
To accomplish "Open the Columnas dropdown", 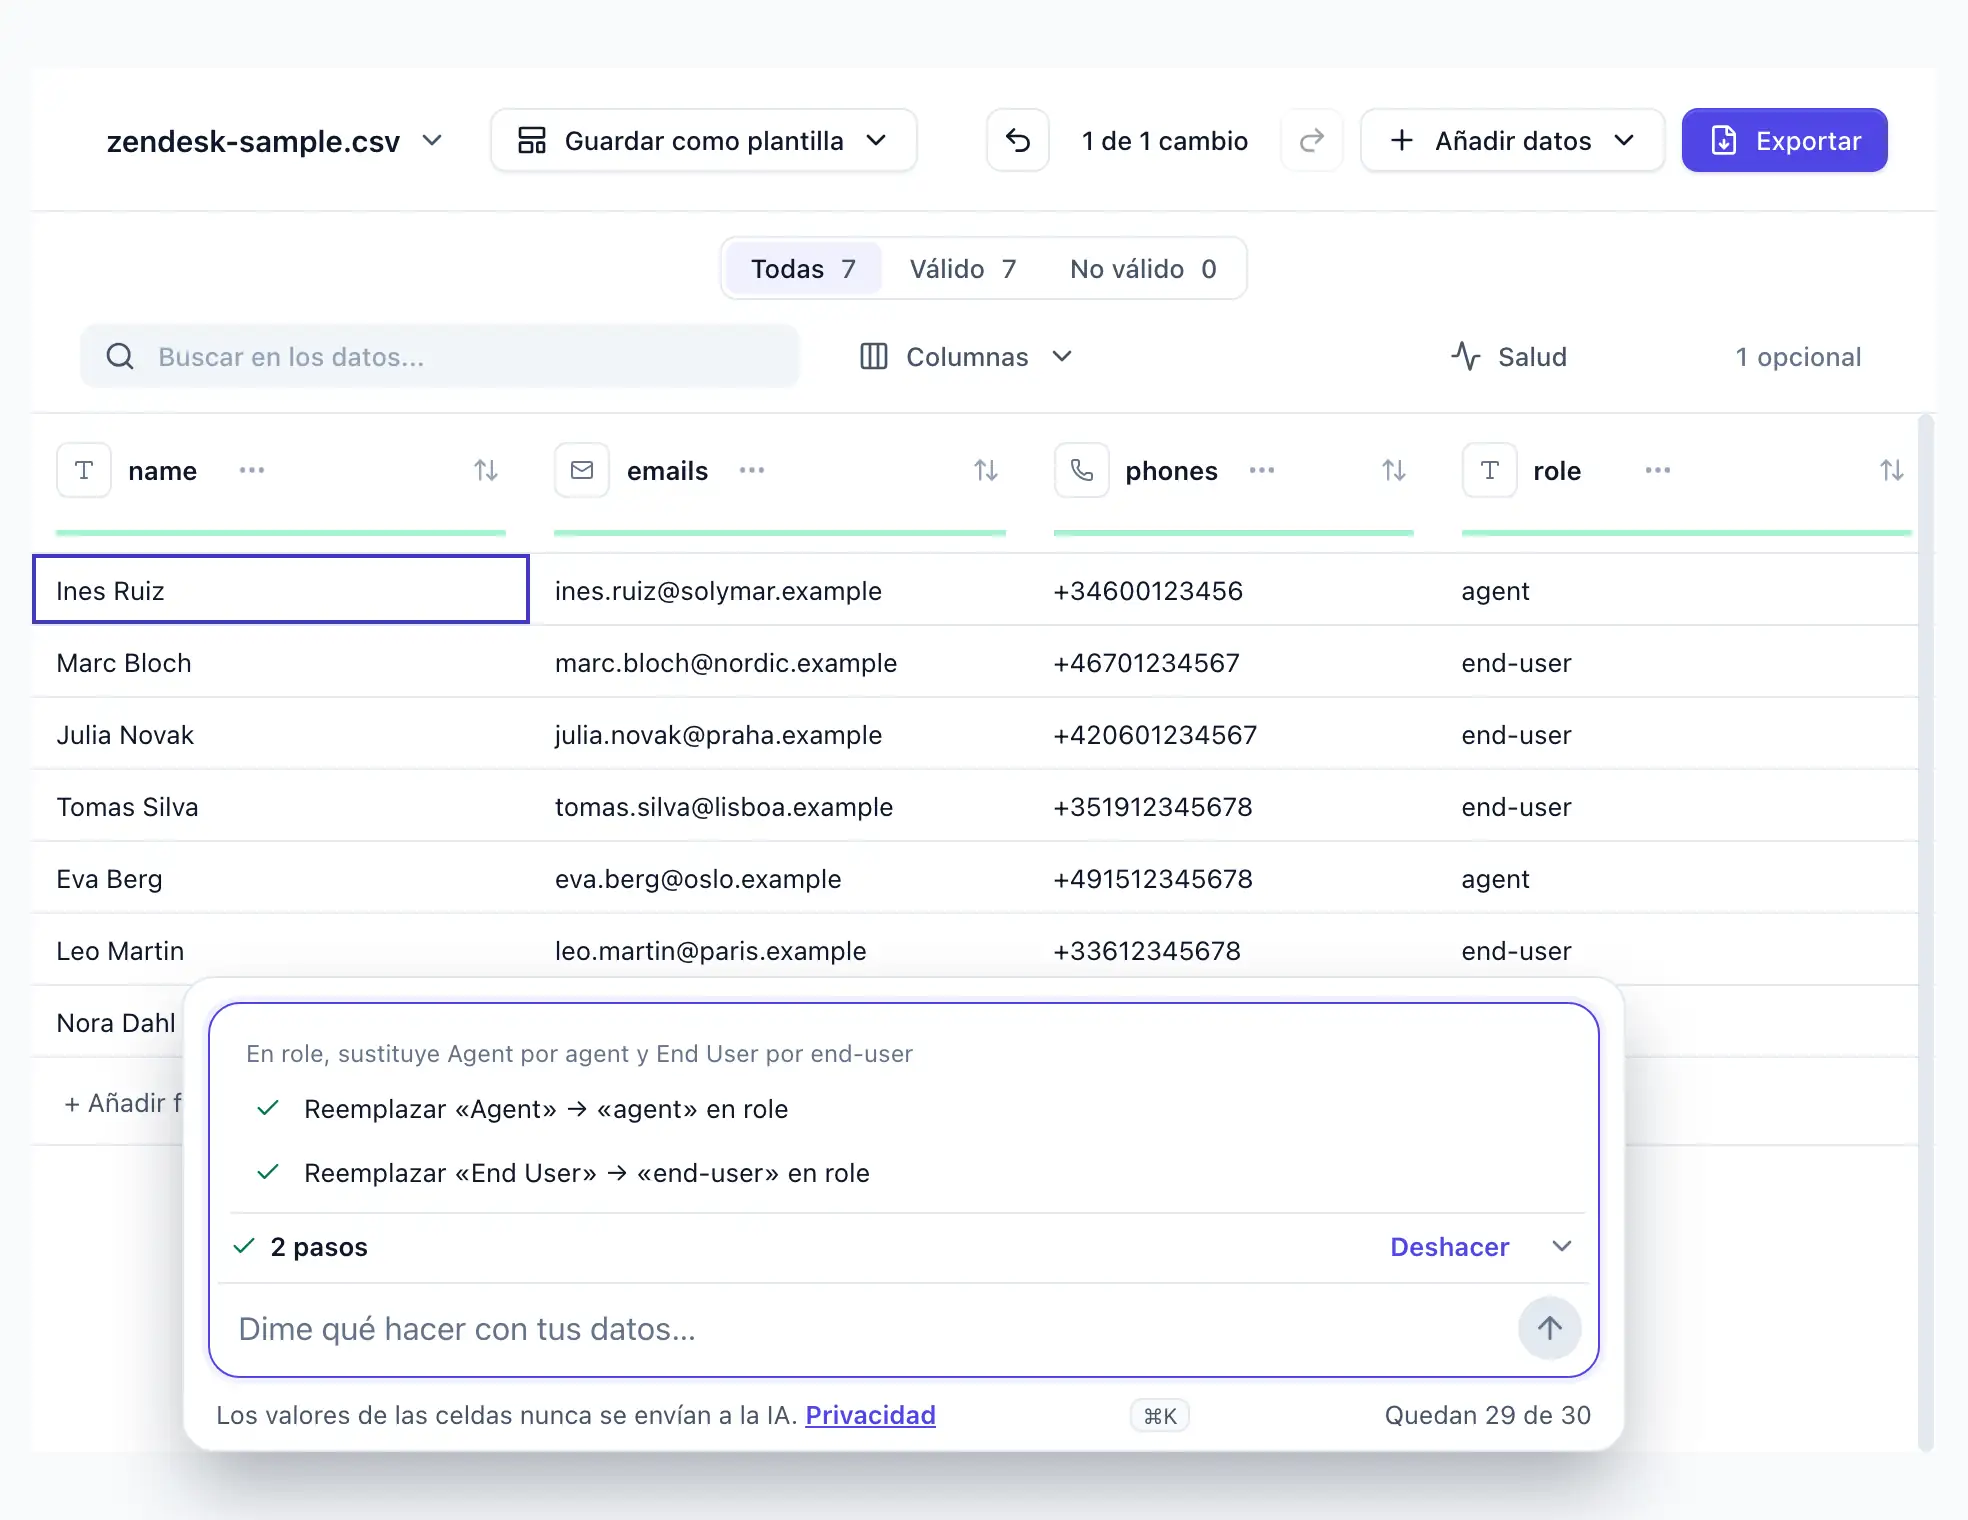I will [966, 357].
